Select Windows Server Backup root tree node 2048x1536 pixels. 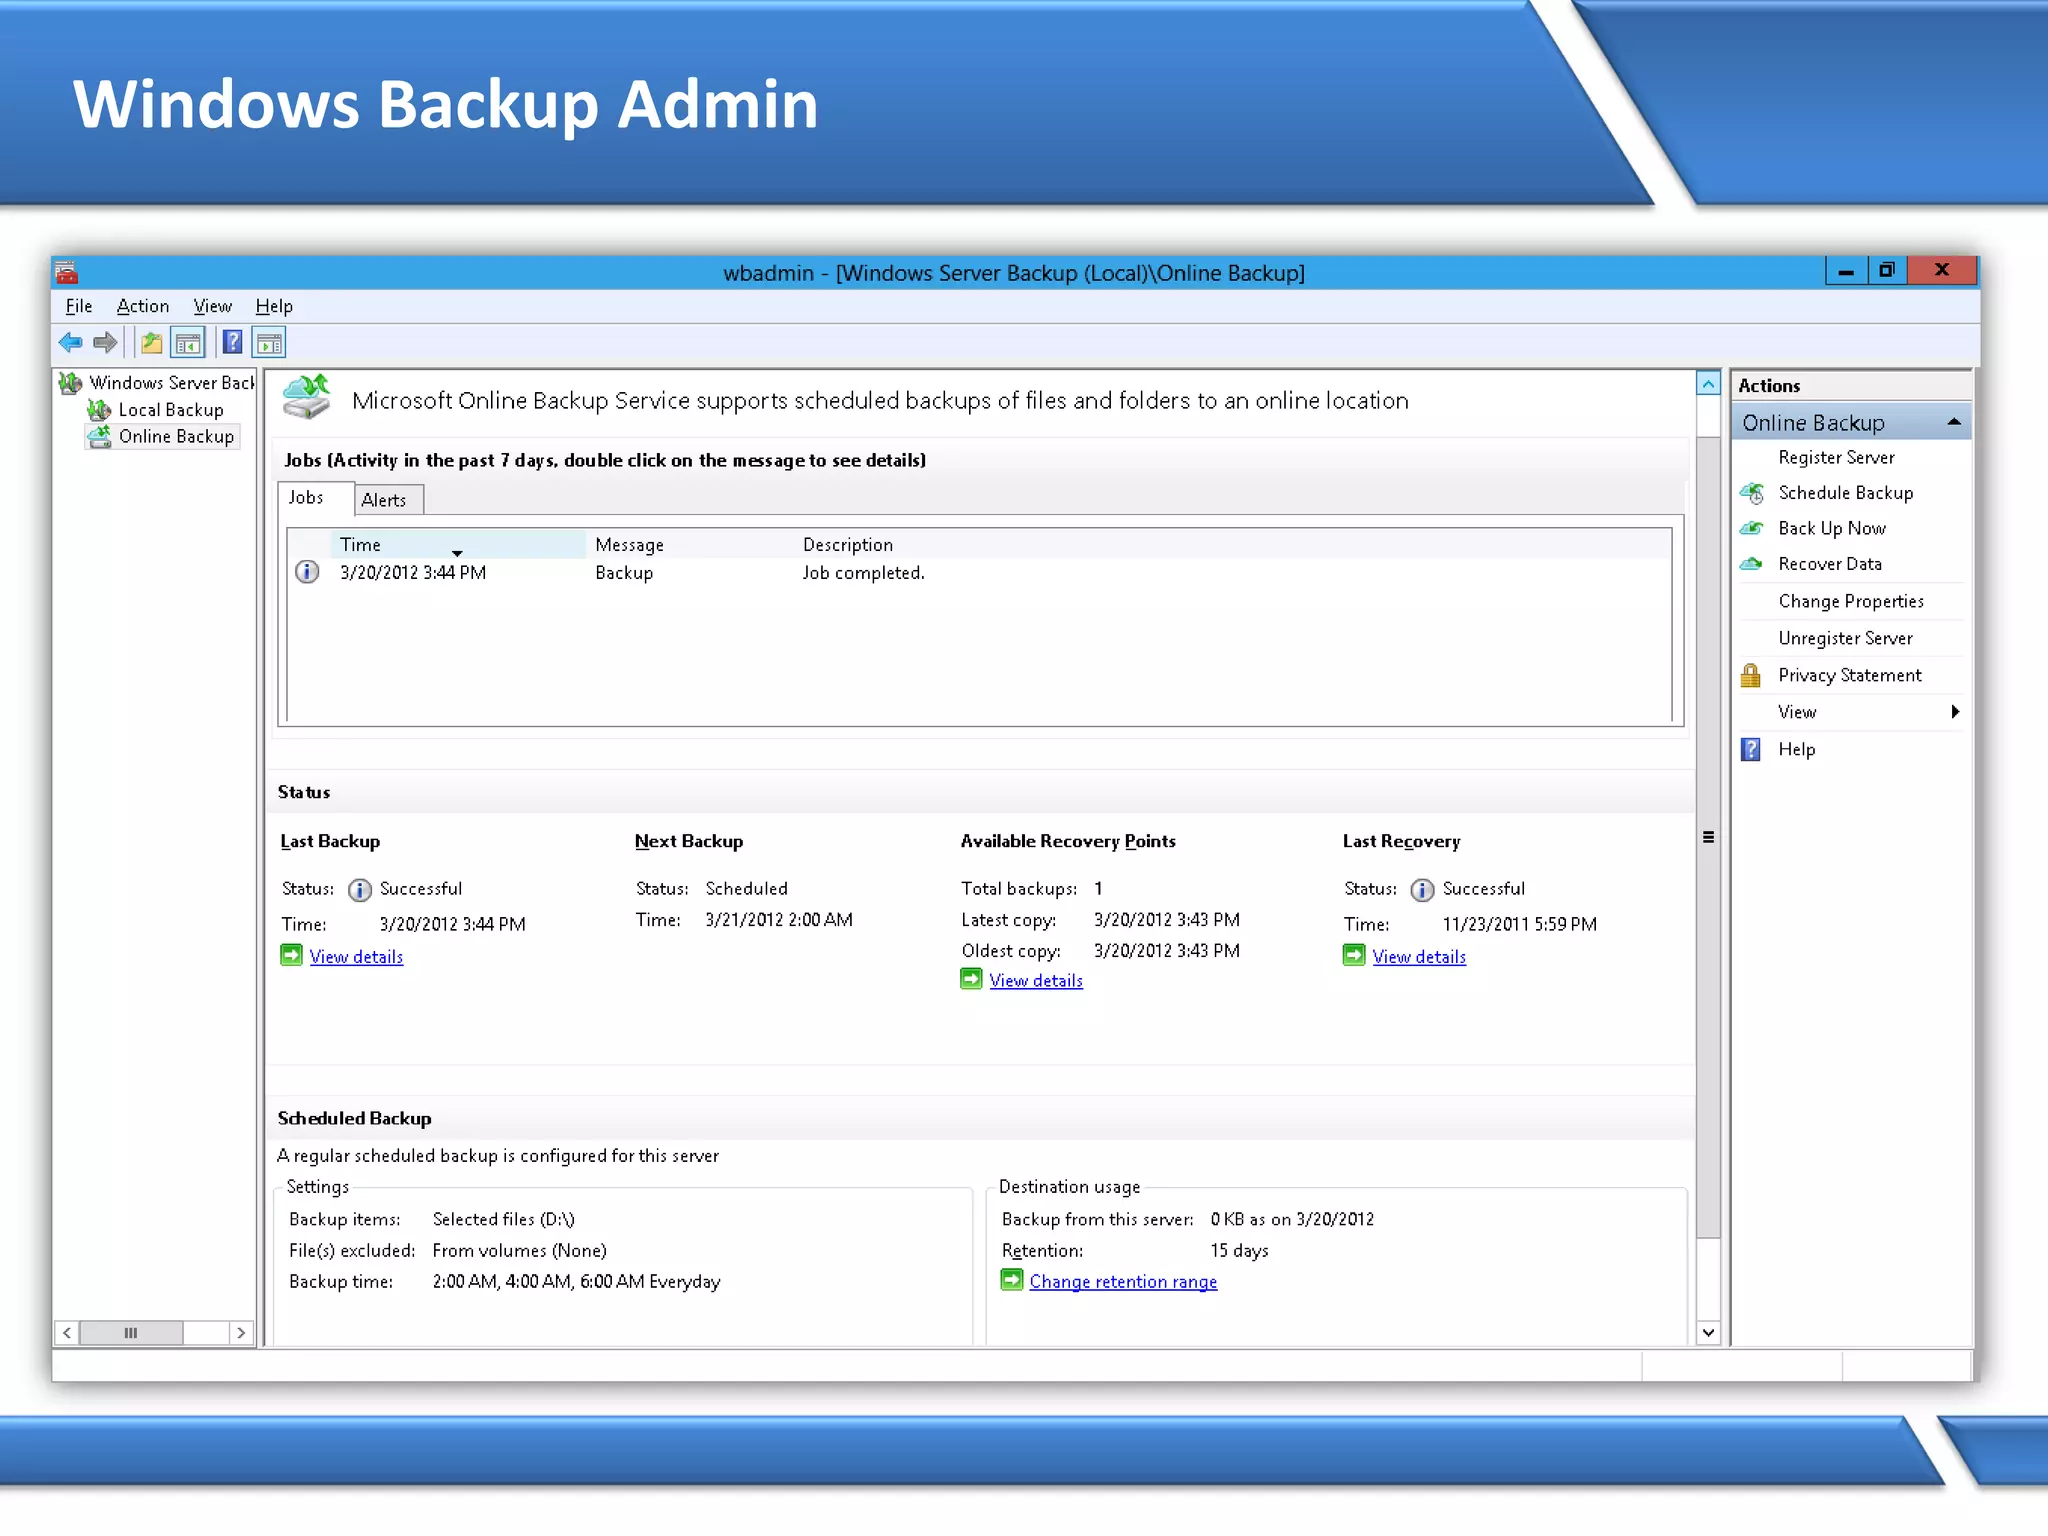click(171, 383)
